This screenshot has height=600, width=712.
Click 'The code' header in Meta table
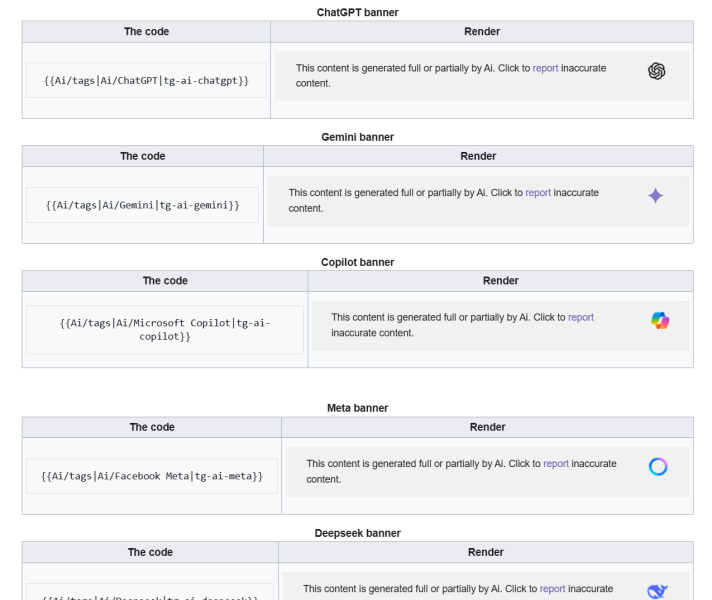(x=152, y=427)
